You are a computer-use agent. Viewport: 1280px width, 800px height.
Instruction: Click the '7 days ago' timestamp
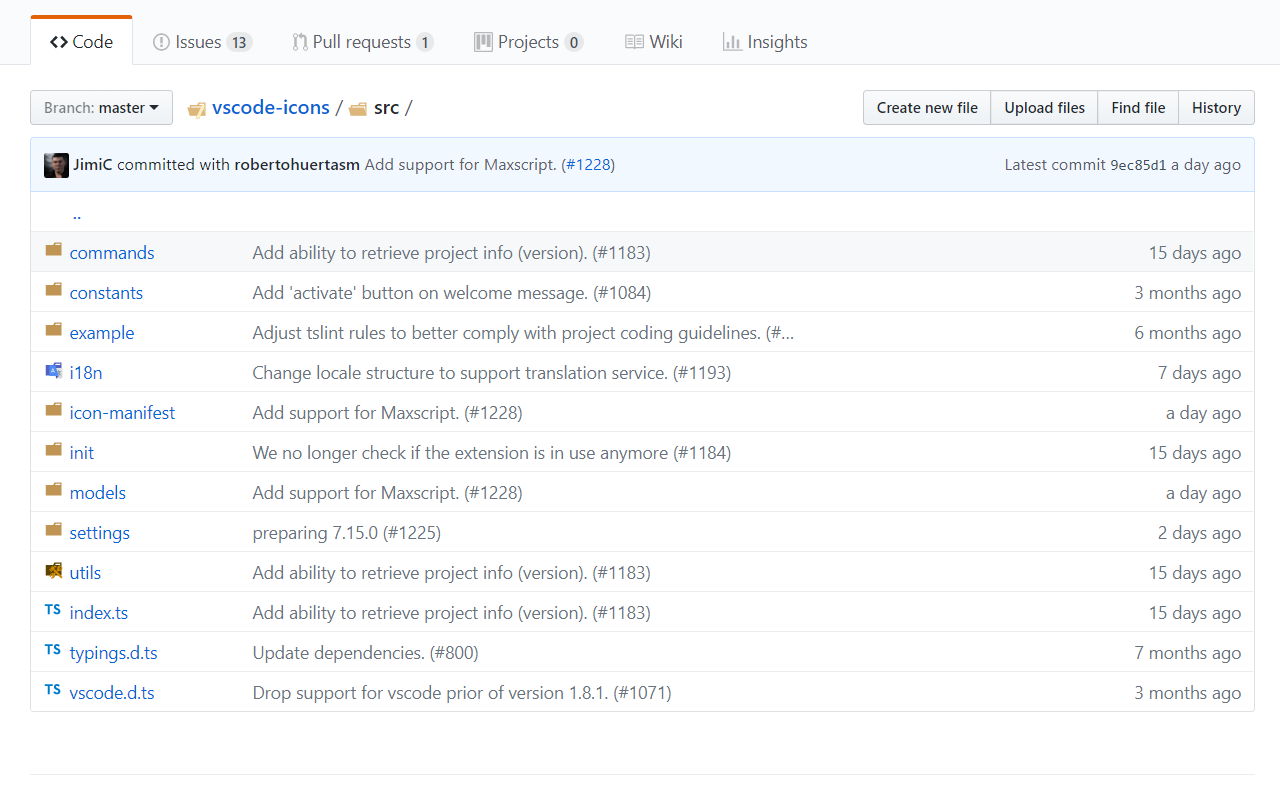point(1200,373)
